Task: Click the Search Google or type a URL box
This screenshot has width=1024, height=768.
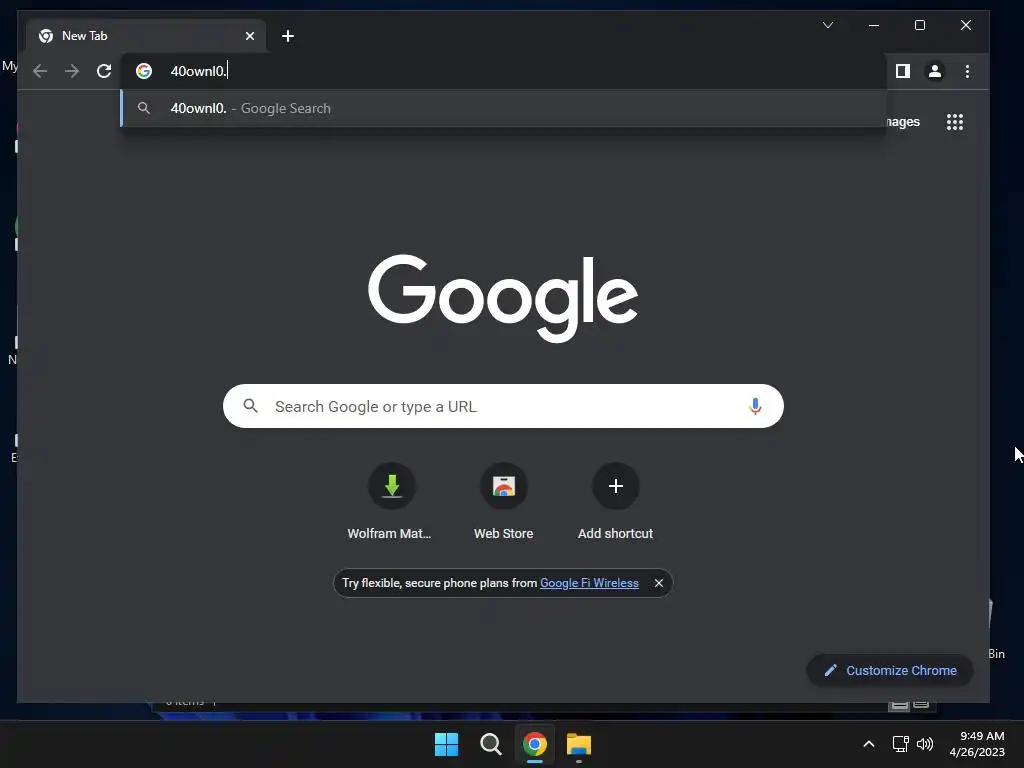Action: 503,406
